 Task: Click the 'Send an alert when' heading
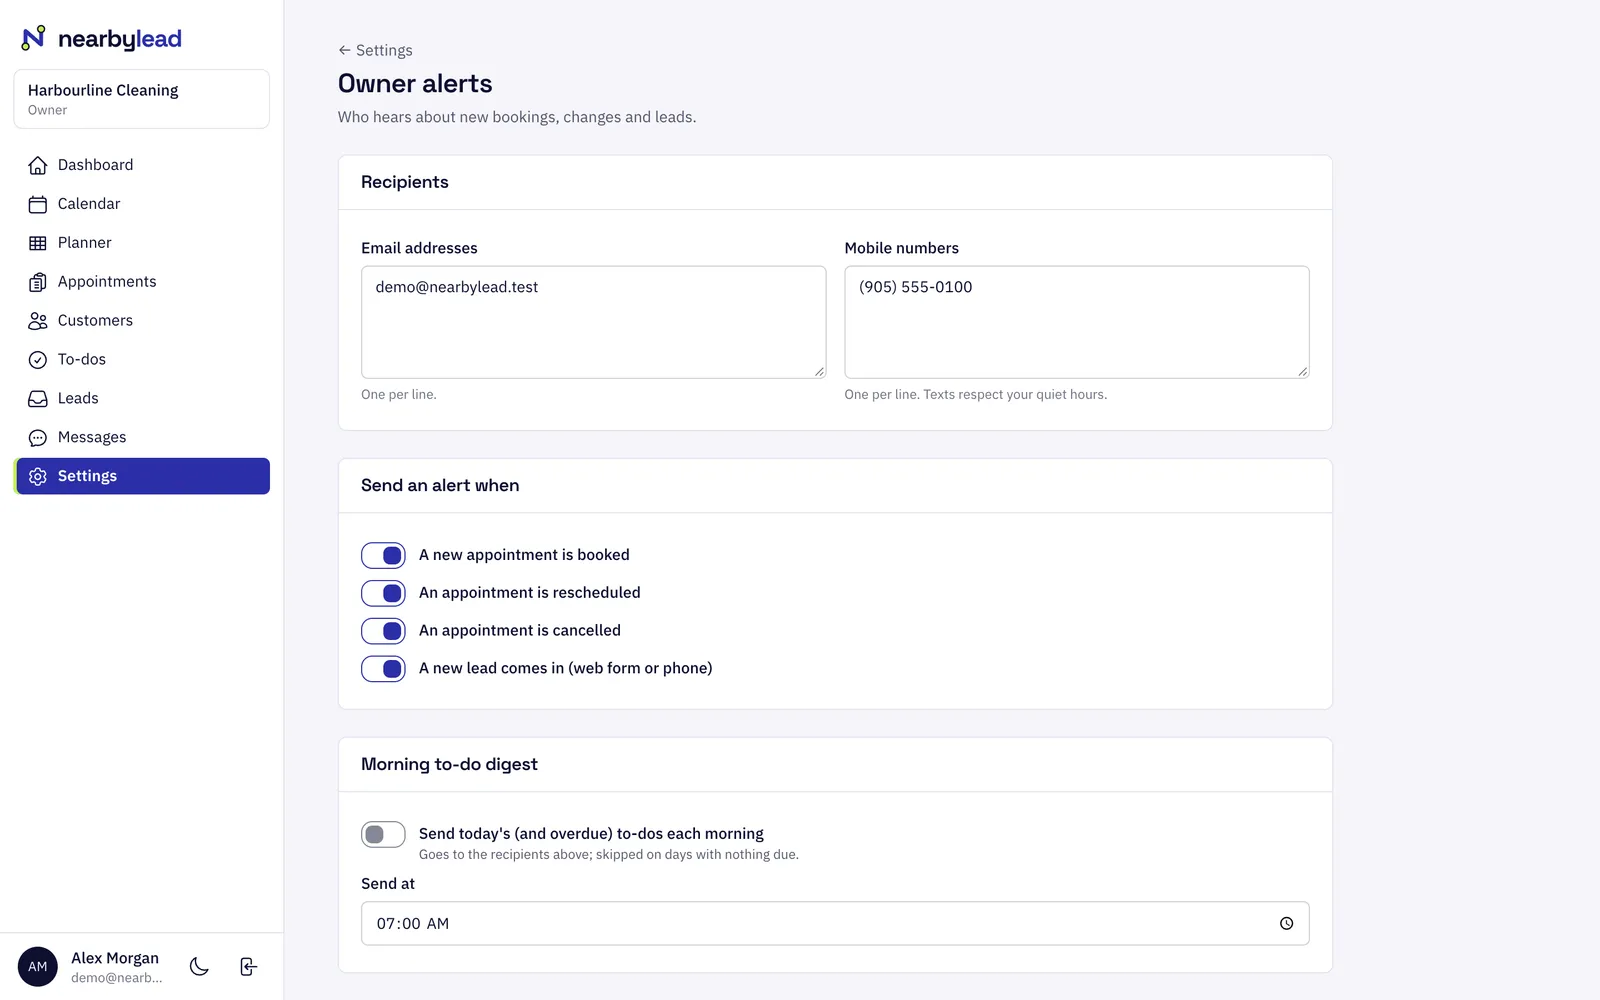coord(440,486)
